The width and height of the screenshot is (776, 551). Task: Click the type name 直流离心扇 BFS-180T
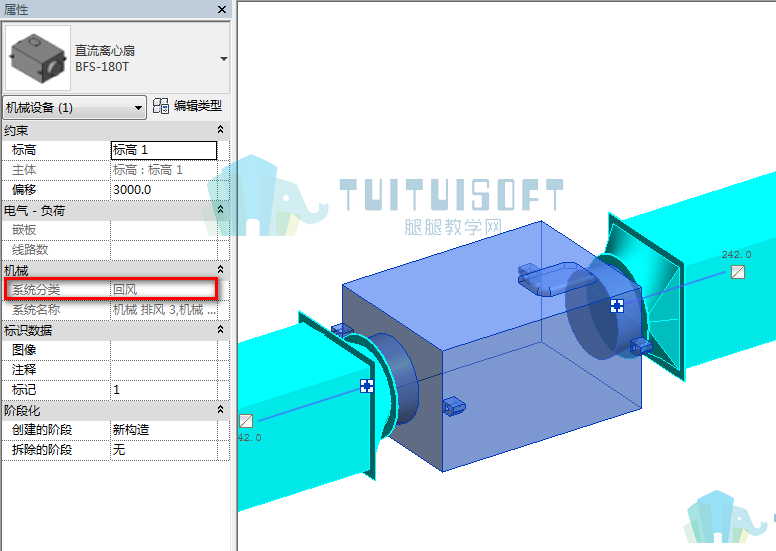click(105, 58)
